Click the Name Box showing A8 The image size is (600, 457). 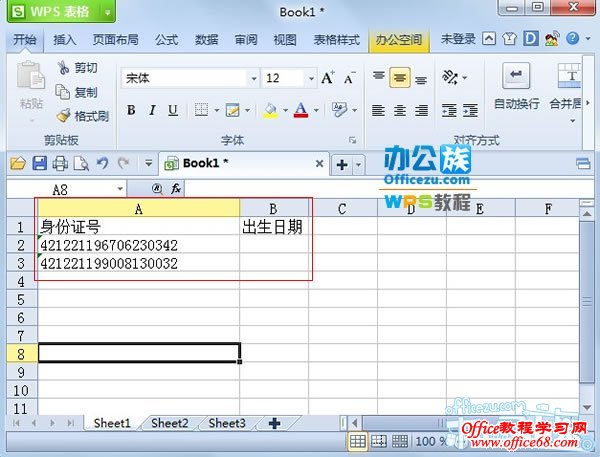[x=66, y=189]
